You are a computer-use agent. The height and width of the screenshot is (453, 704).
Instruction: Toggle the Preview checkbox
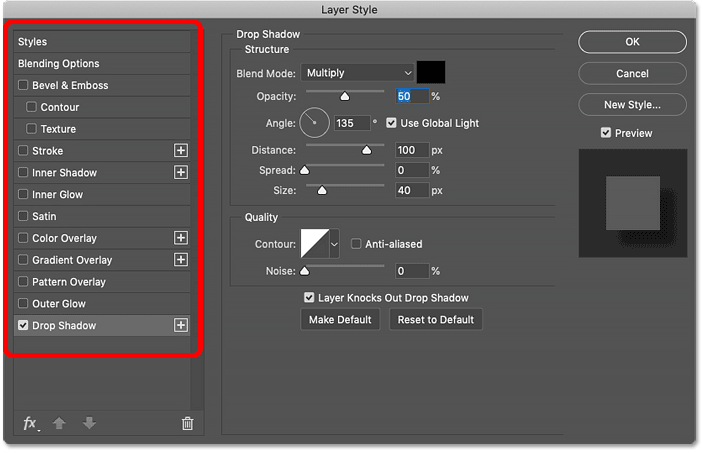(606, 133)
